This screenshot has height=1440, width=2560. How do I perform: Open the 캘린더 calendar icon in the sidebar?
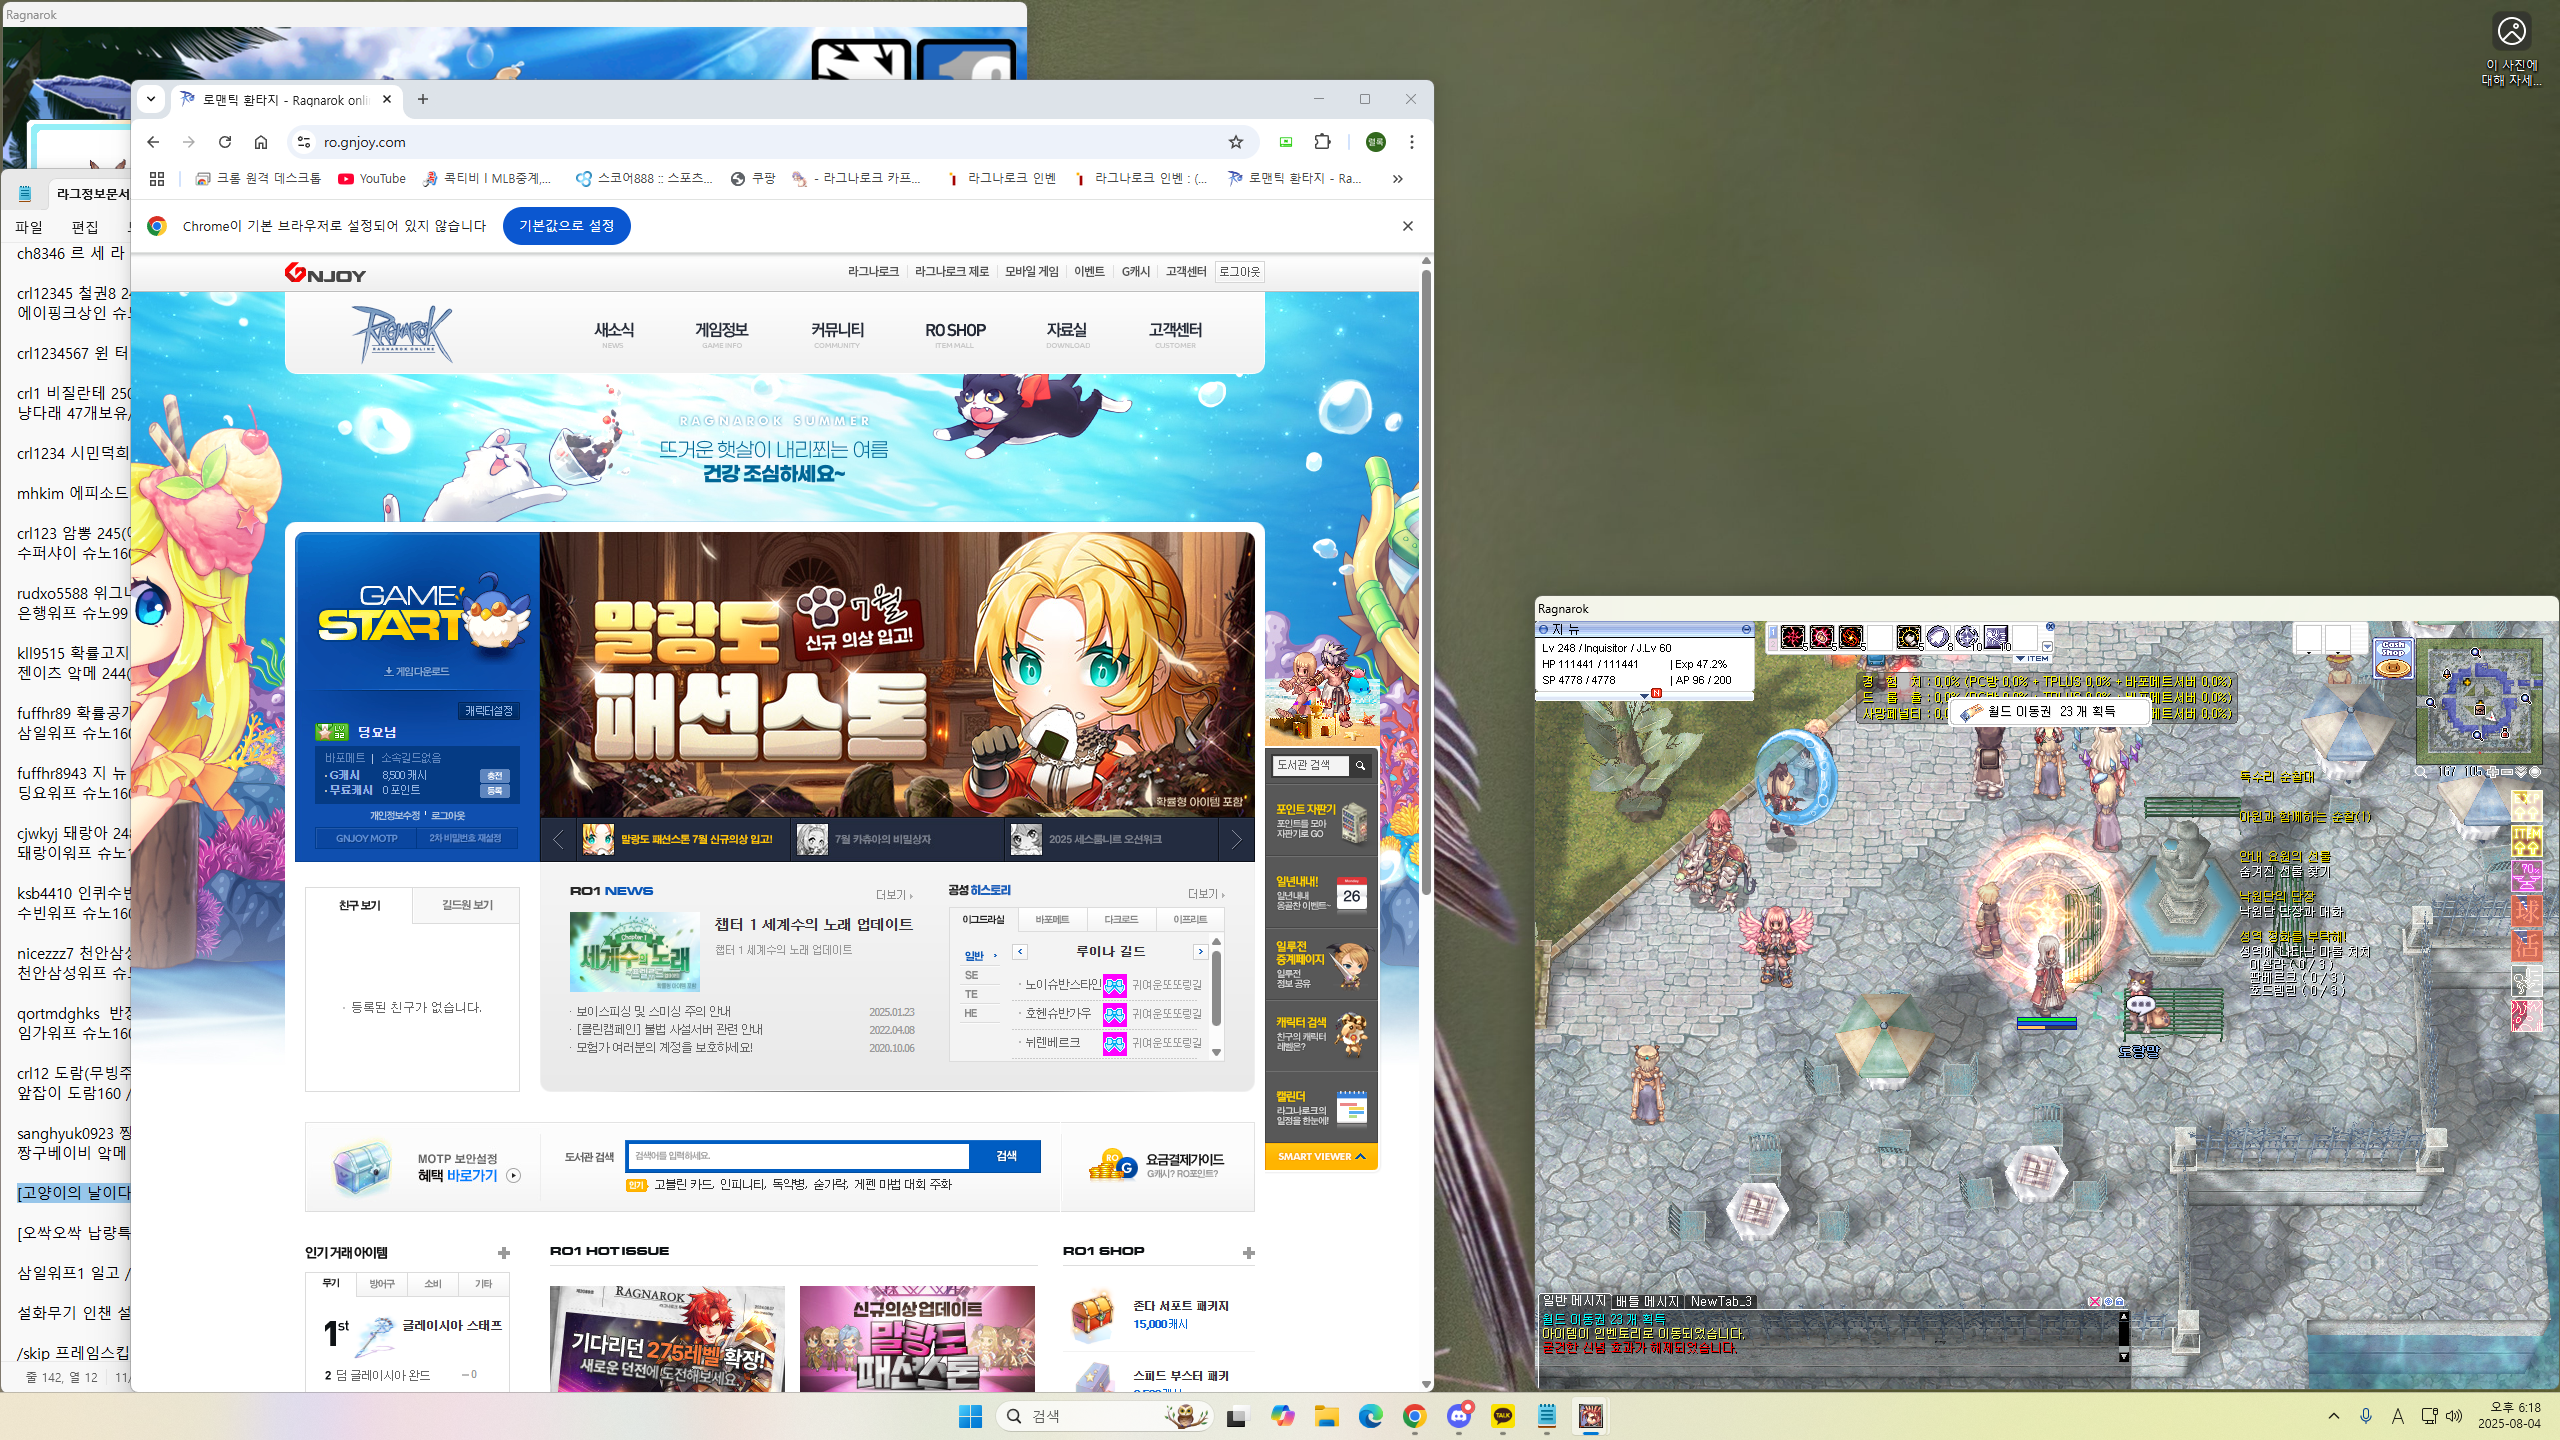(x=1351, y=1108)
